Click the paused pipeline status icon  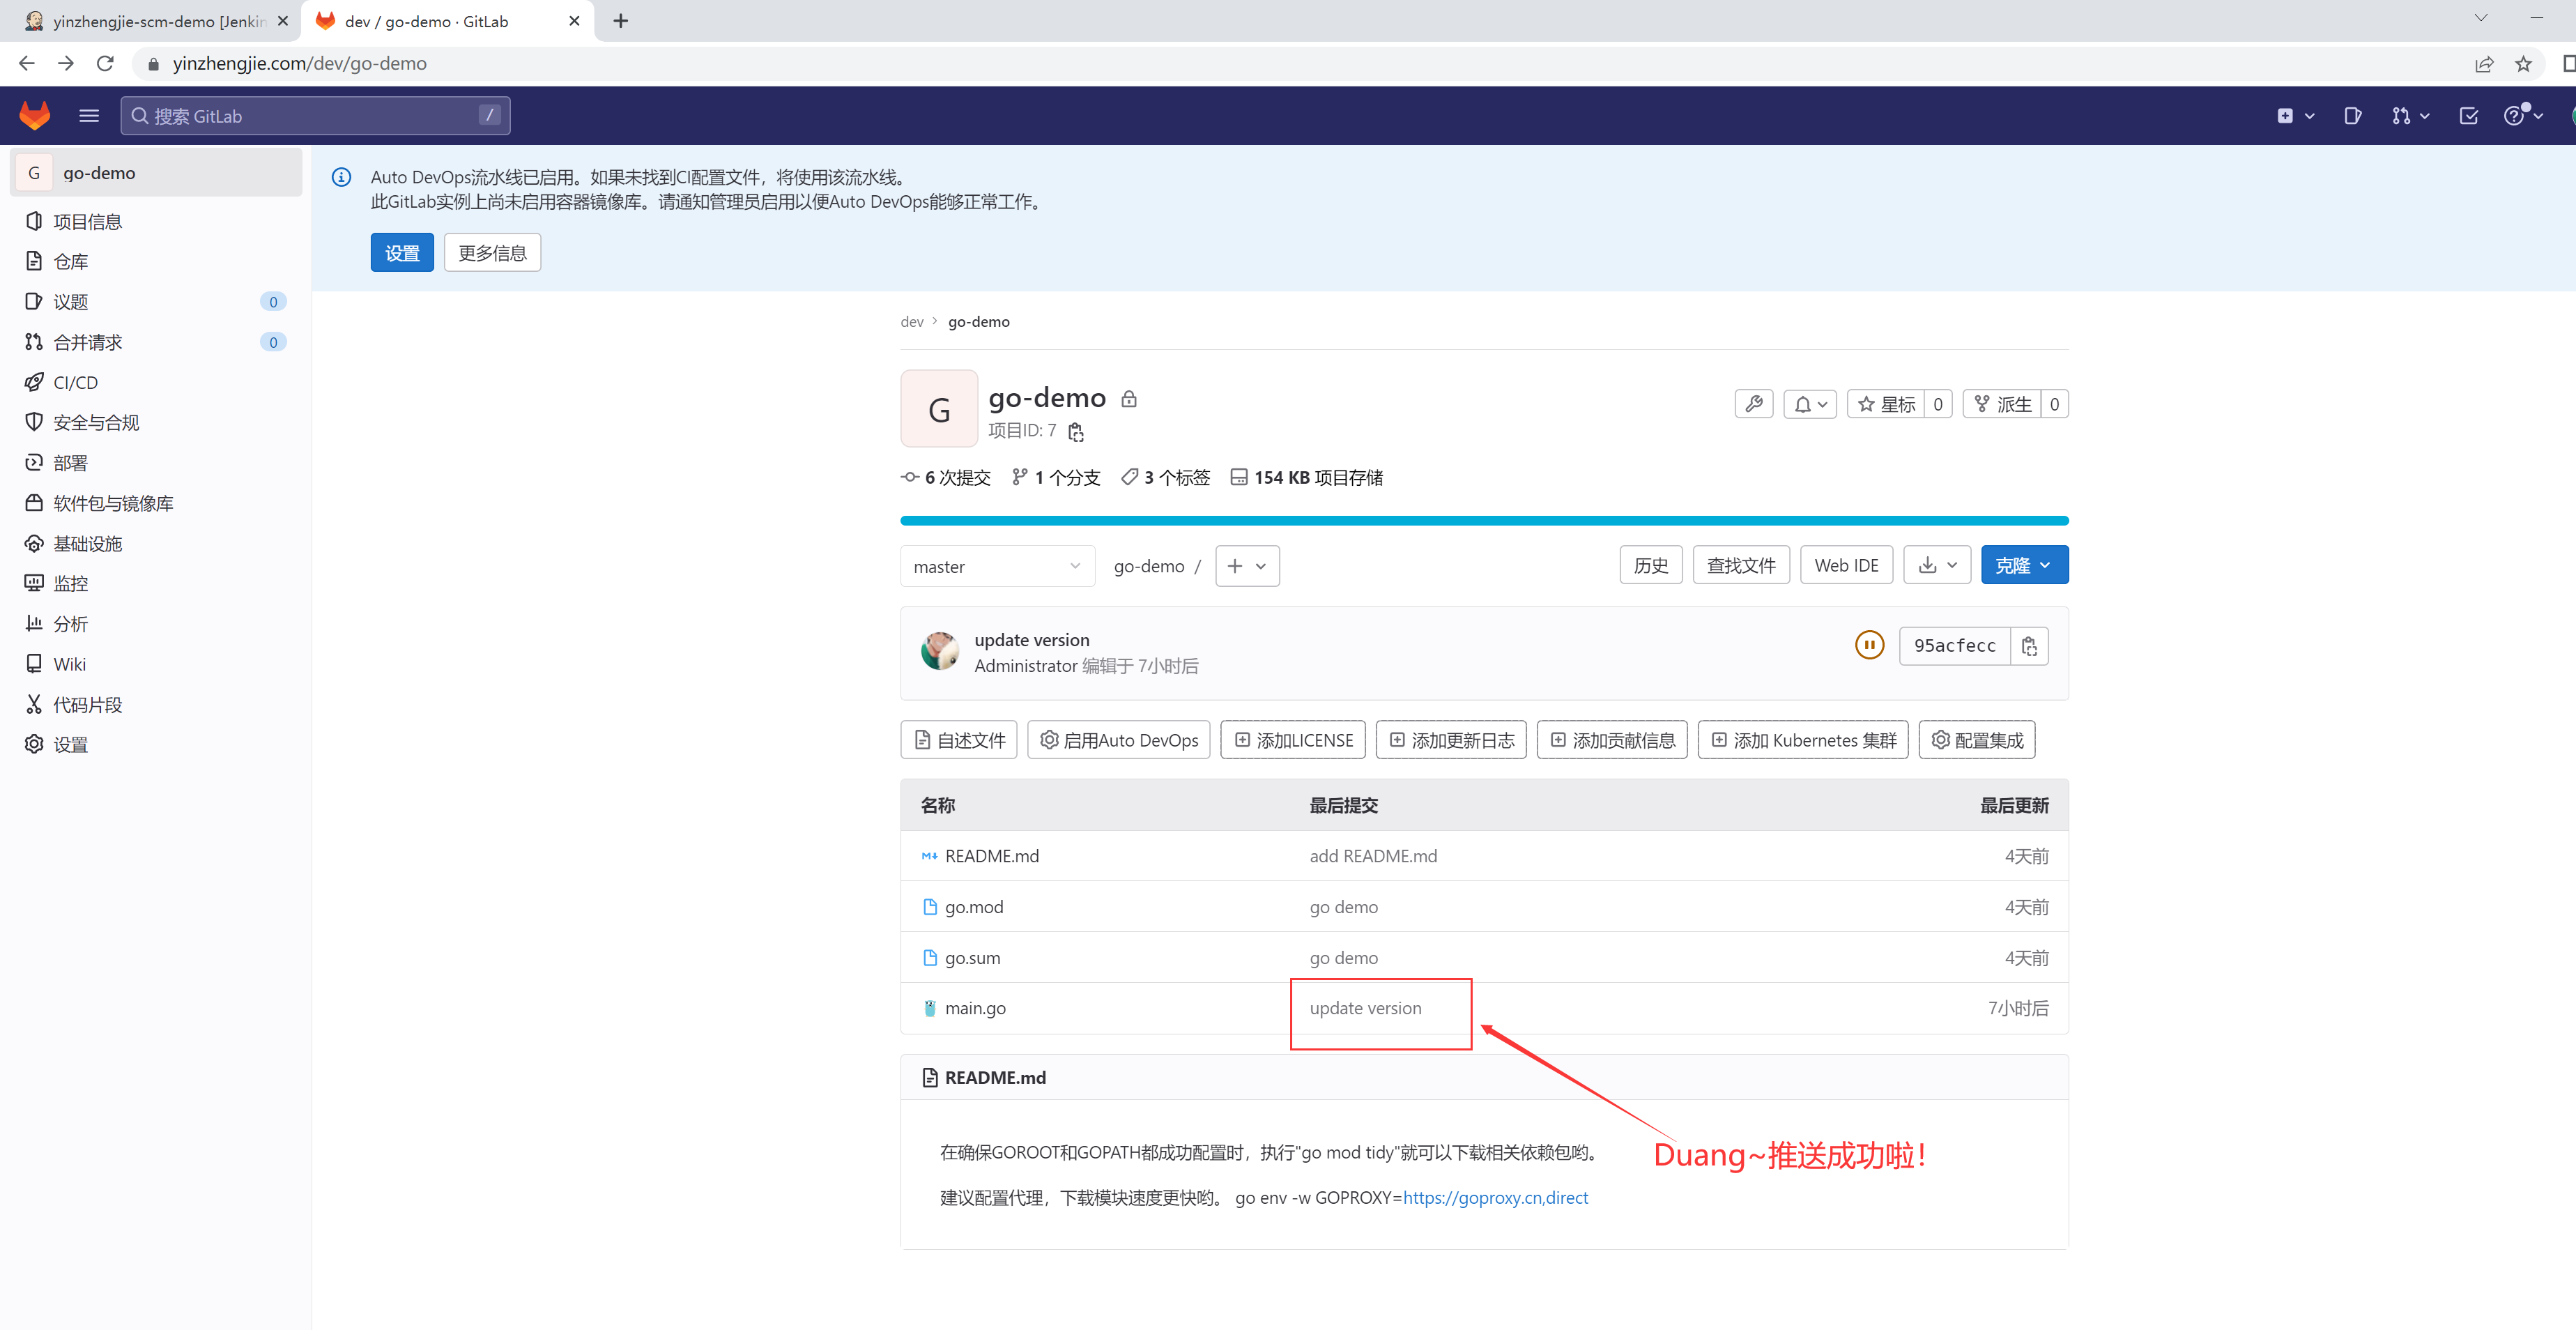point(1869,646)
